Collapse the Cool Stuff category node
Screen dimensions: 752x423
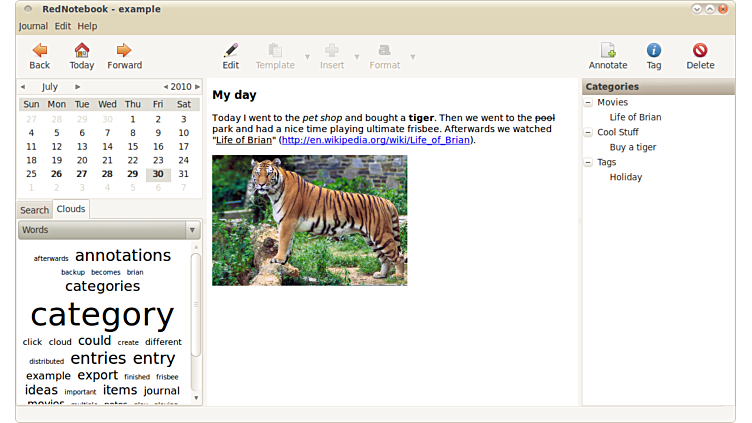[588, 132]
